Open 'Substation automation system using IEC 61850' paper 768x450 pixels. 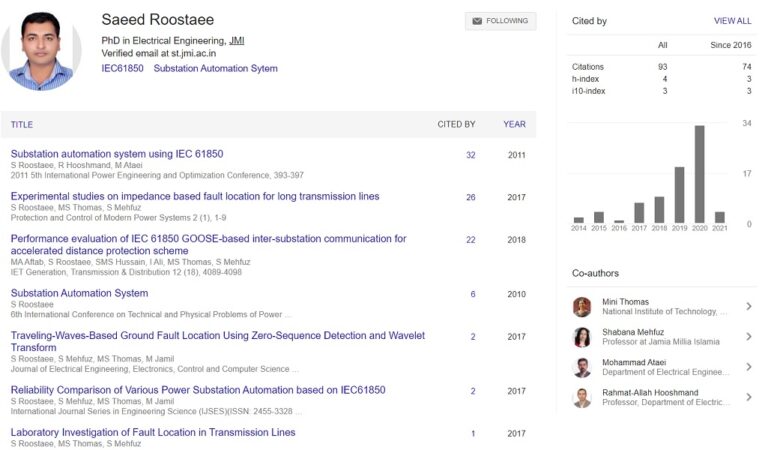click(117, 154)
